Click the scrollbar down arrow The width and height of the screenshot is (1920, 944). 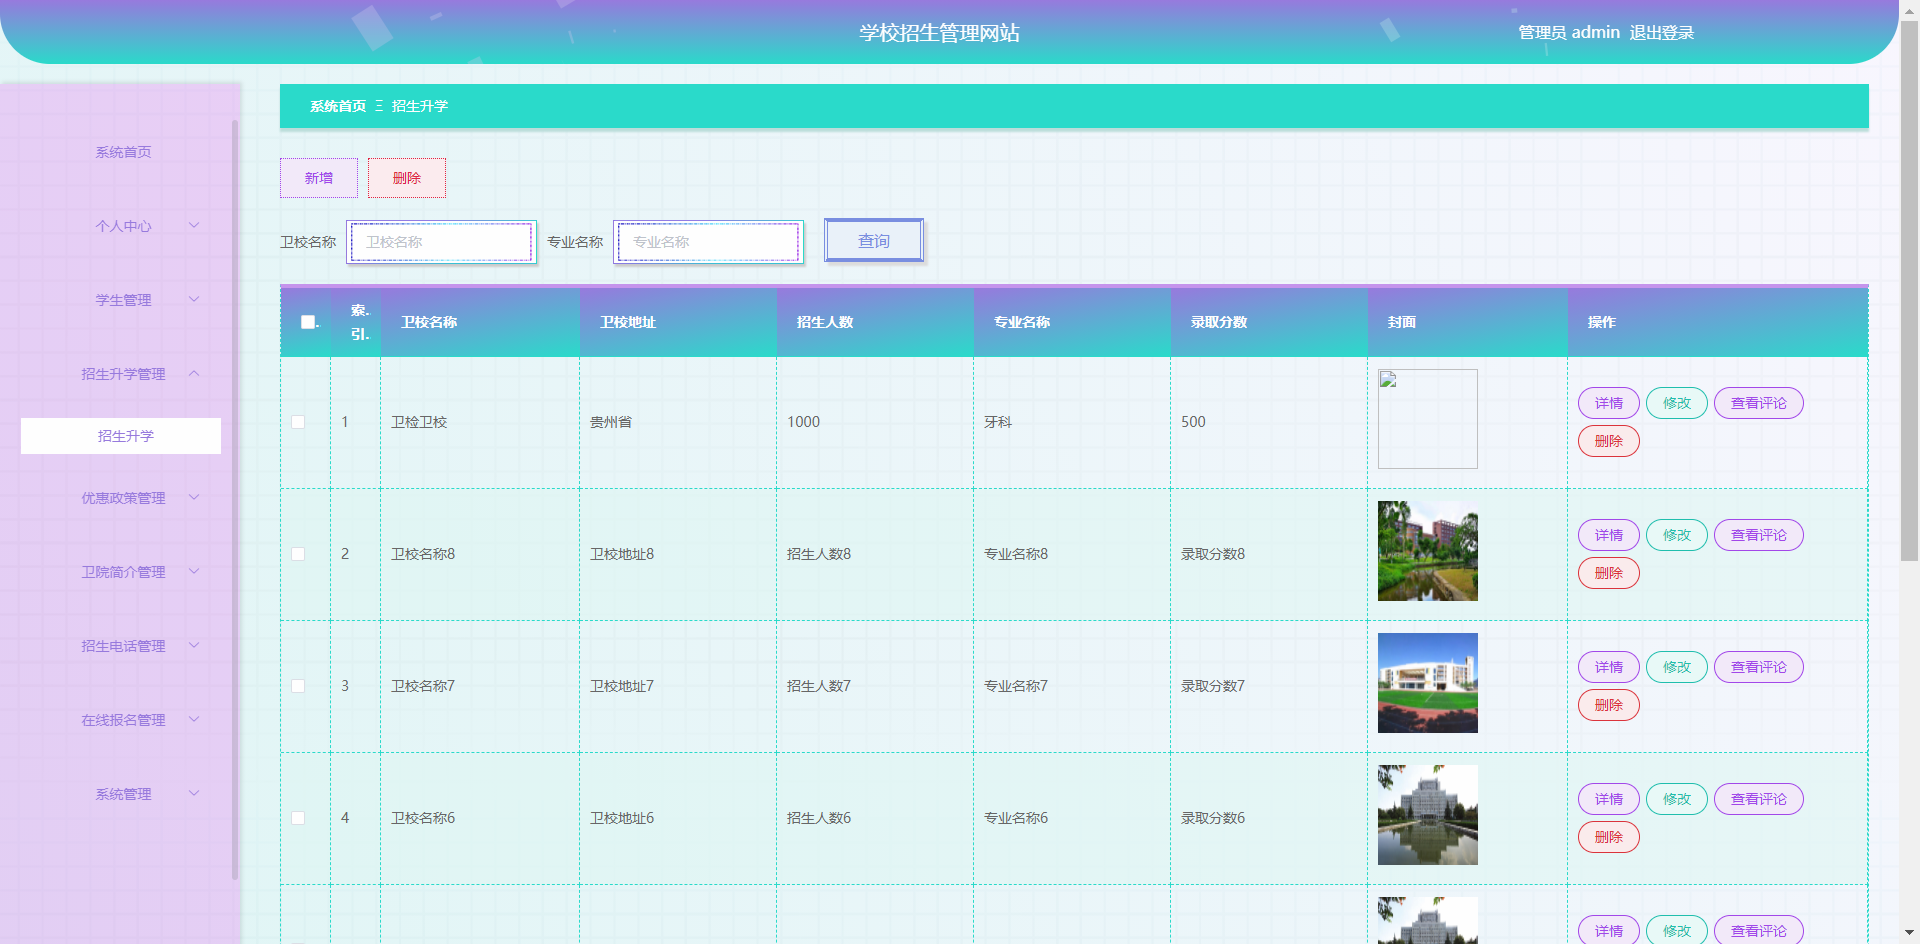1909,934
